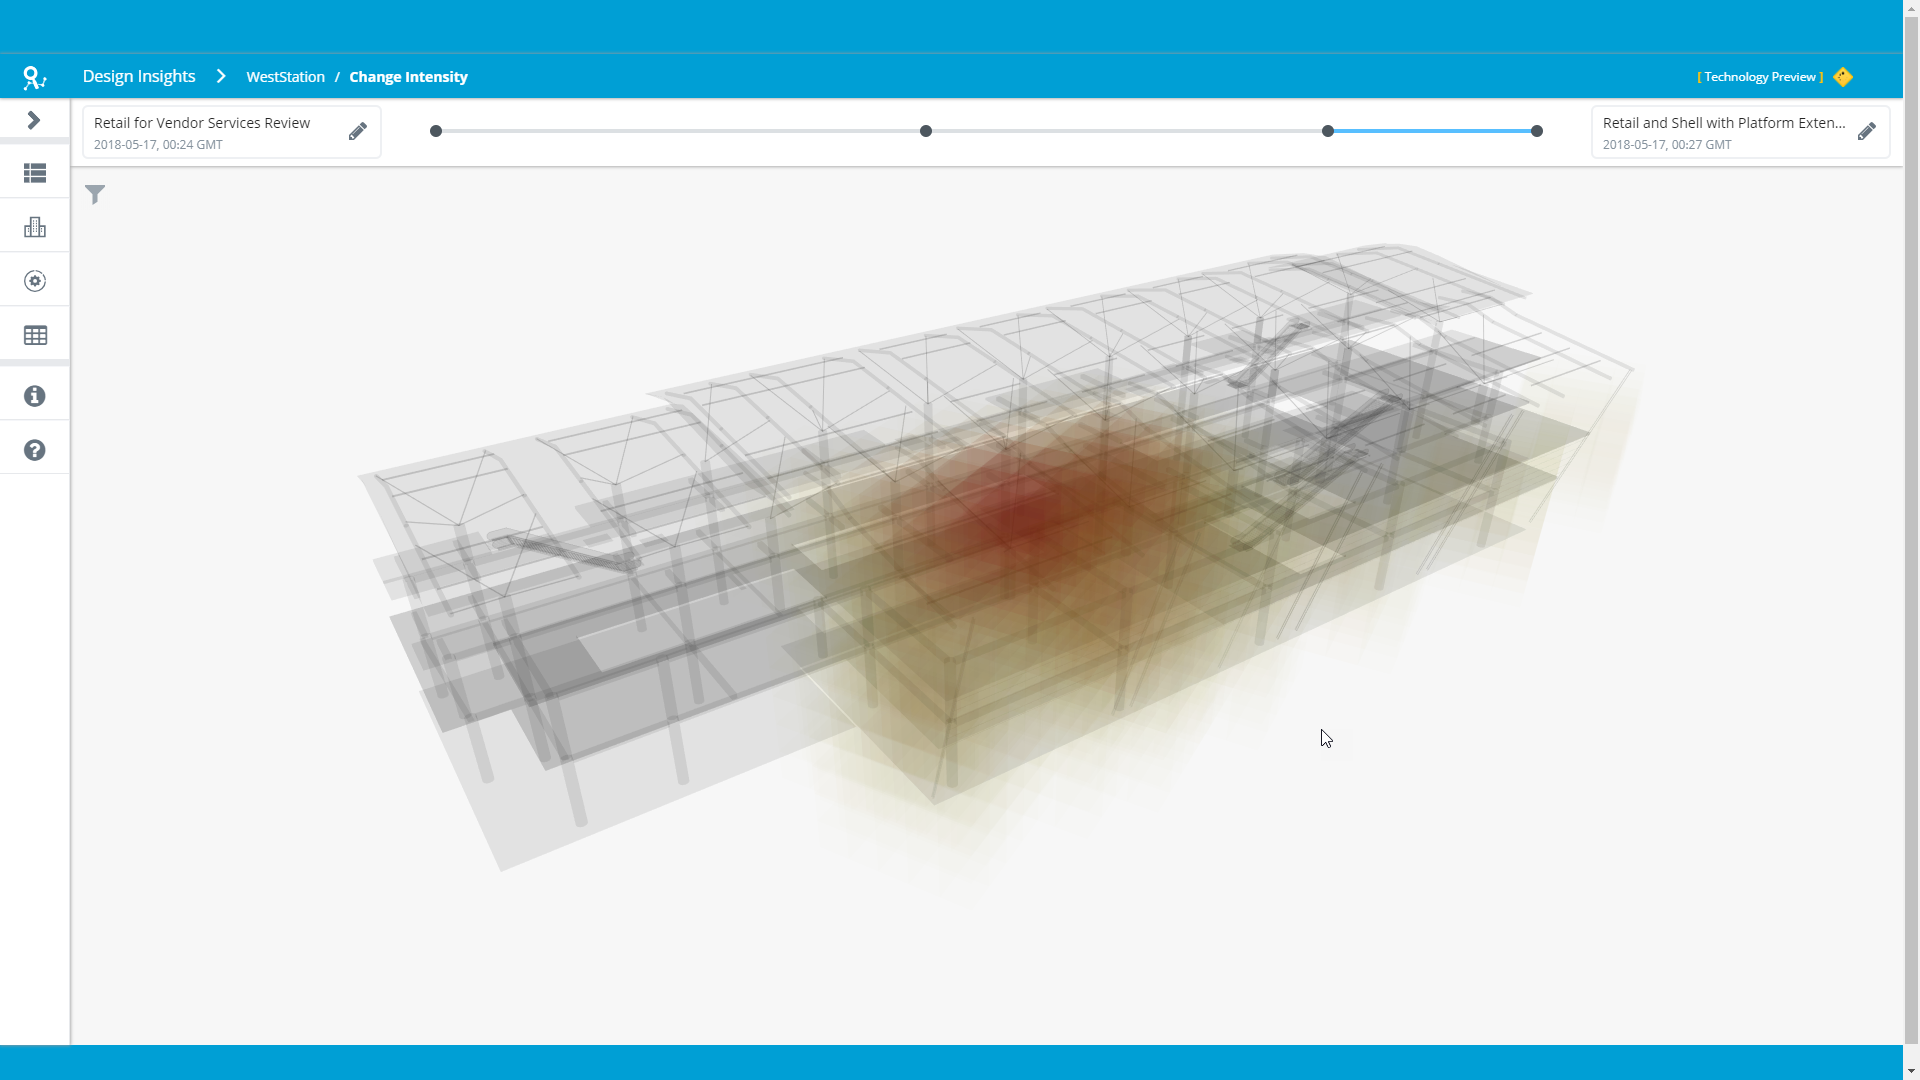The width and height of the screenshot is (1920, 1080).
Task: Select the first timeline version marker
Action: [436, 131]
